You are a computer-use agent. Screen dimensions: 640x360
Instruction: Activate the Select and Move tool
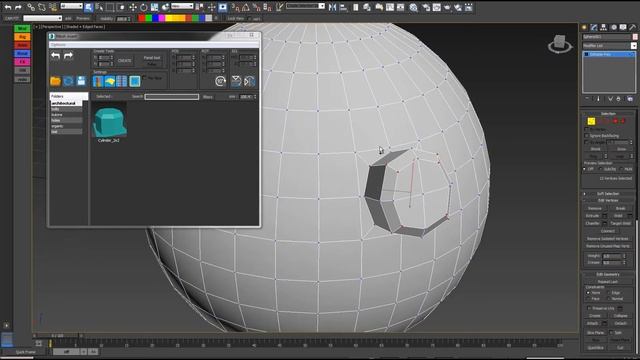click(133, 7)
